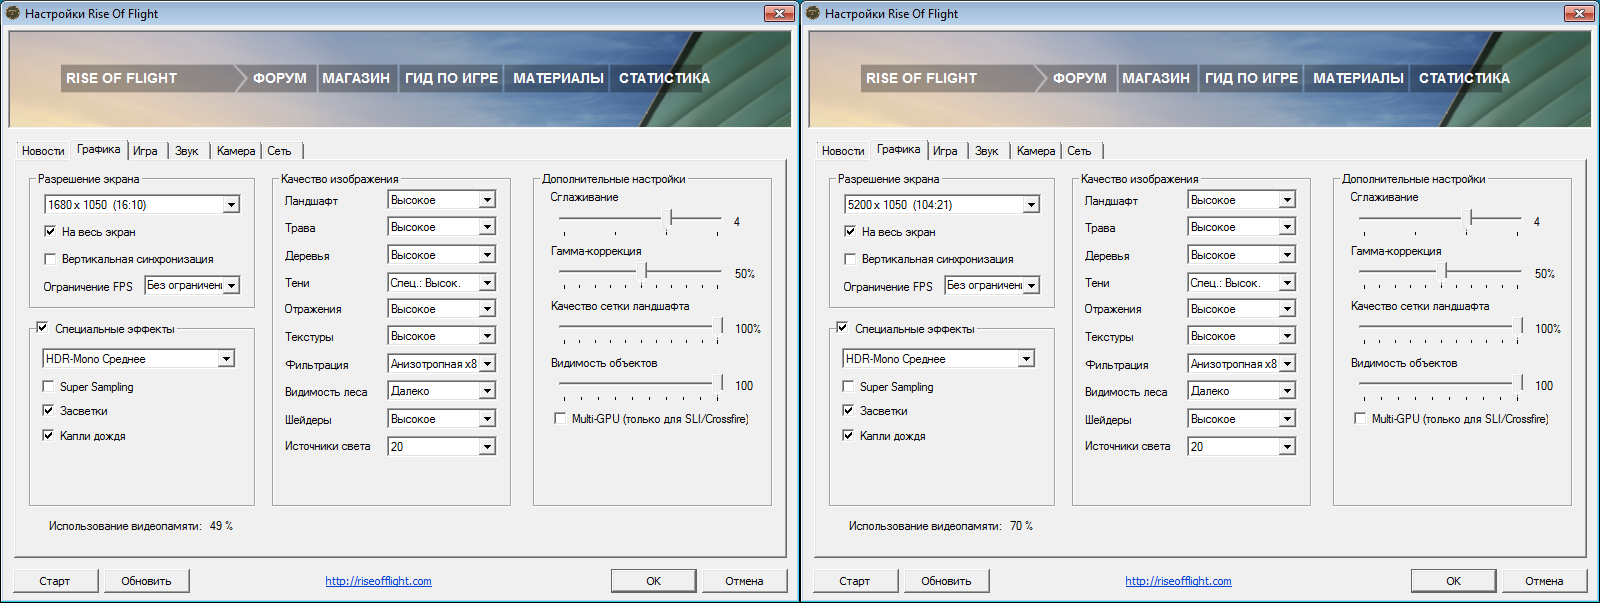This screenshot has width=1600, height=603.
Task: Toggle 'На весь экран' in right window
Action: click(x=849, y=231)
